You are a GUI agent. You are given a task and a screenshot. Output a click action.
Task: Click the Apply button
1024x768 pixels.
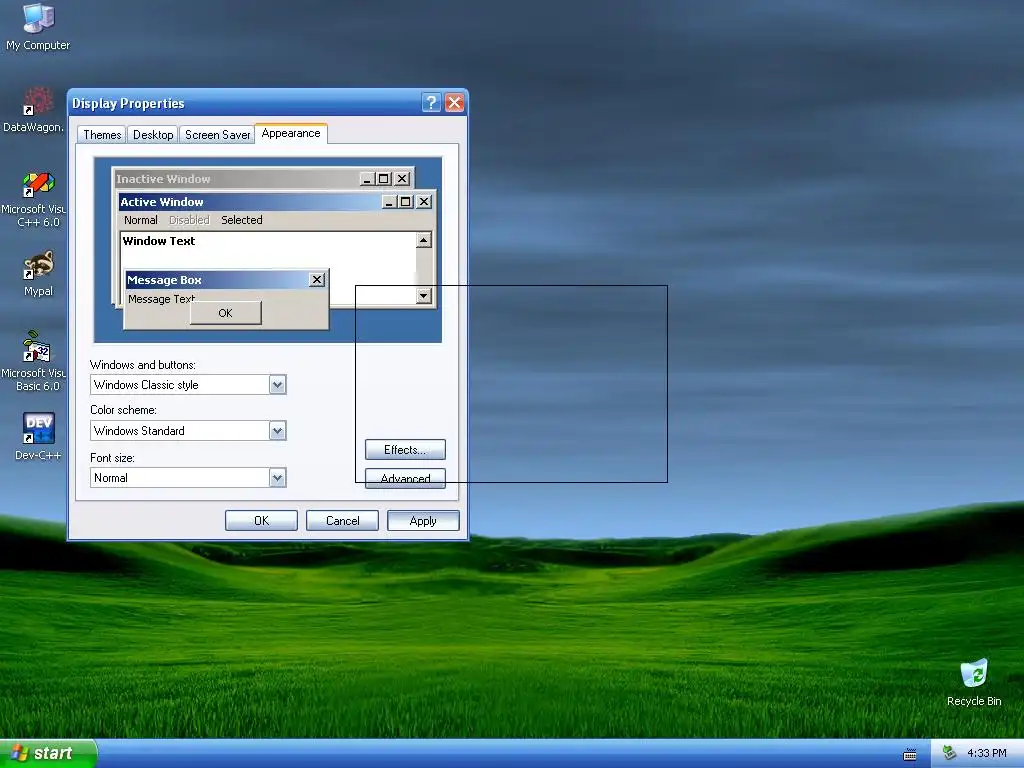point(423,520)
